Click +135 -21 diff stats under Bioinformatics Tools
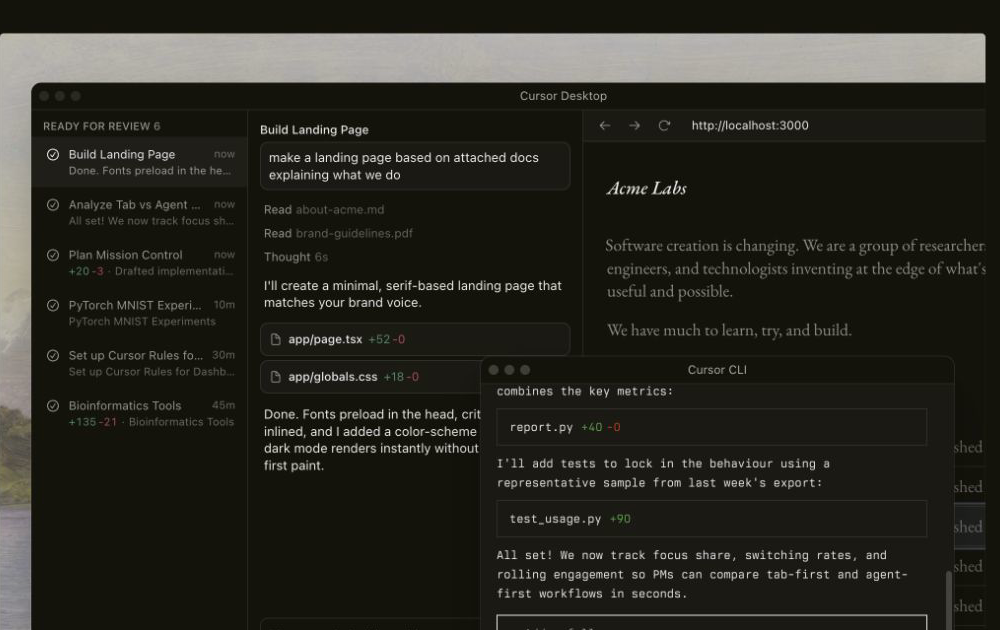1000x630 pixels. [93, 421]
